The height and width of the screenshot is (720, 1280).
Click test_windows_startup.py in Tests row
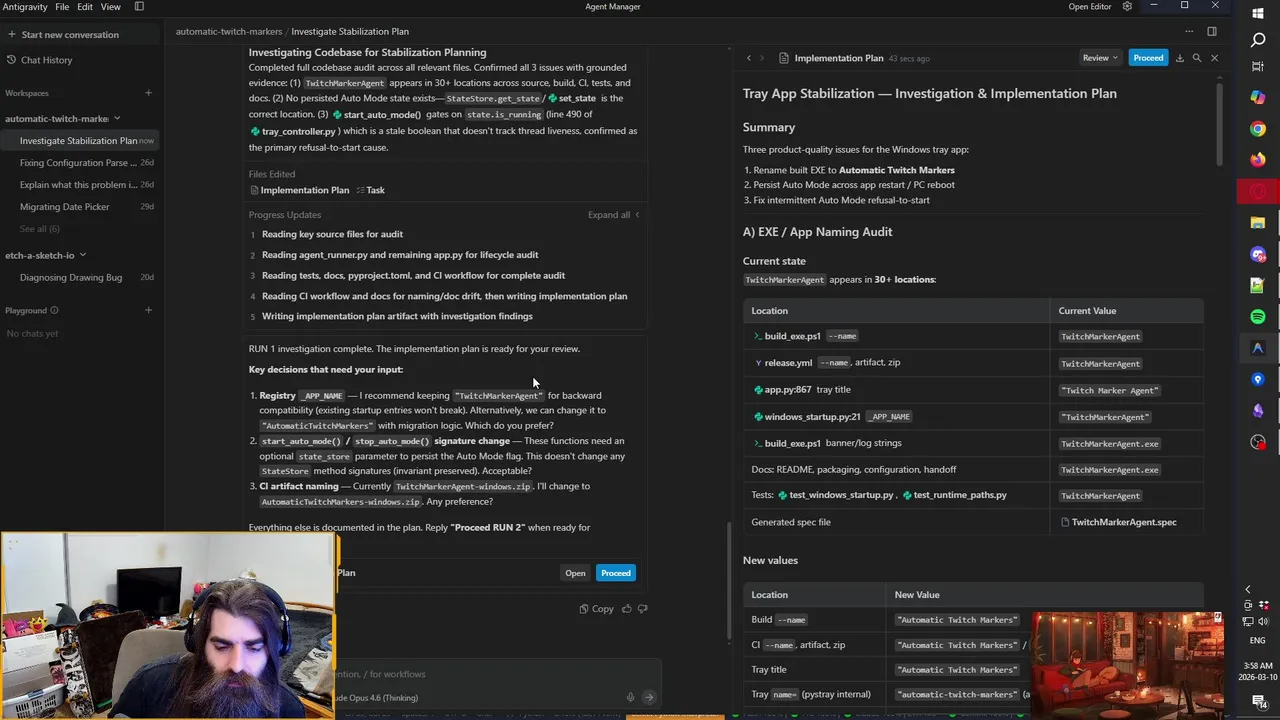point(836,495)
